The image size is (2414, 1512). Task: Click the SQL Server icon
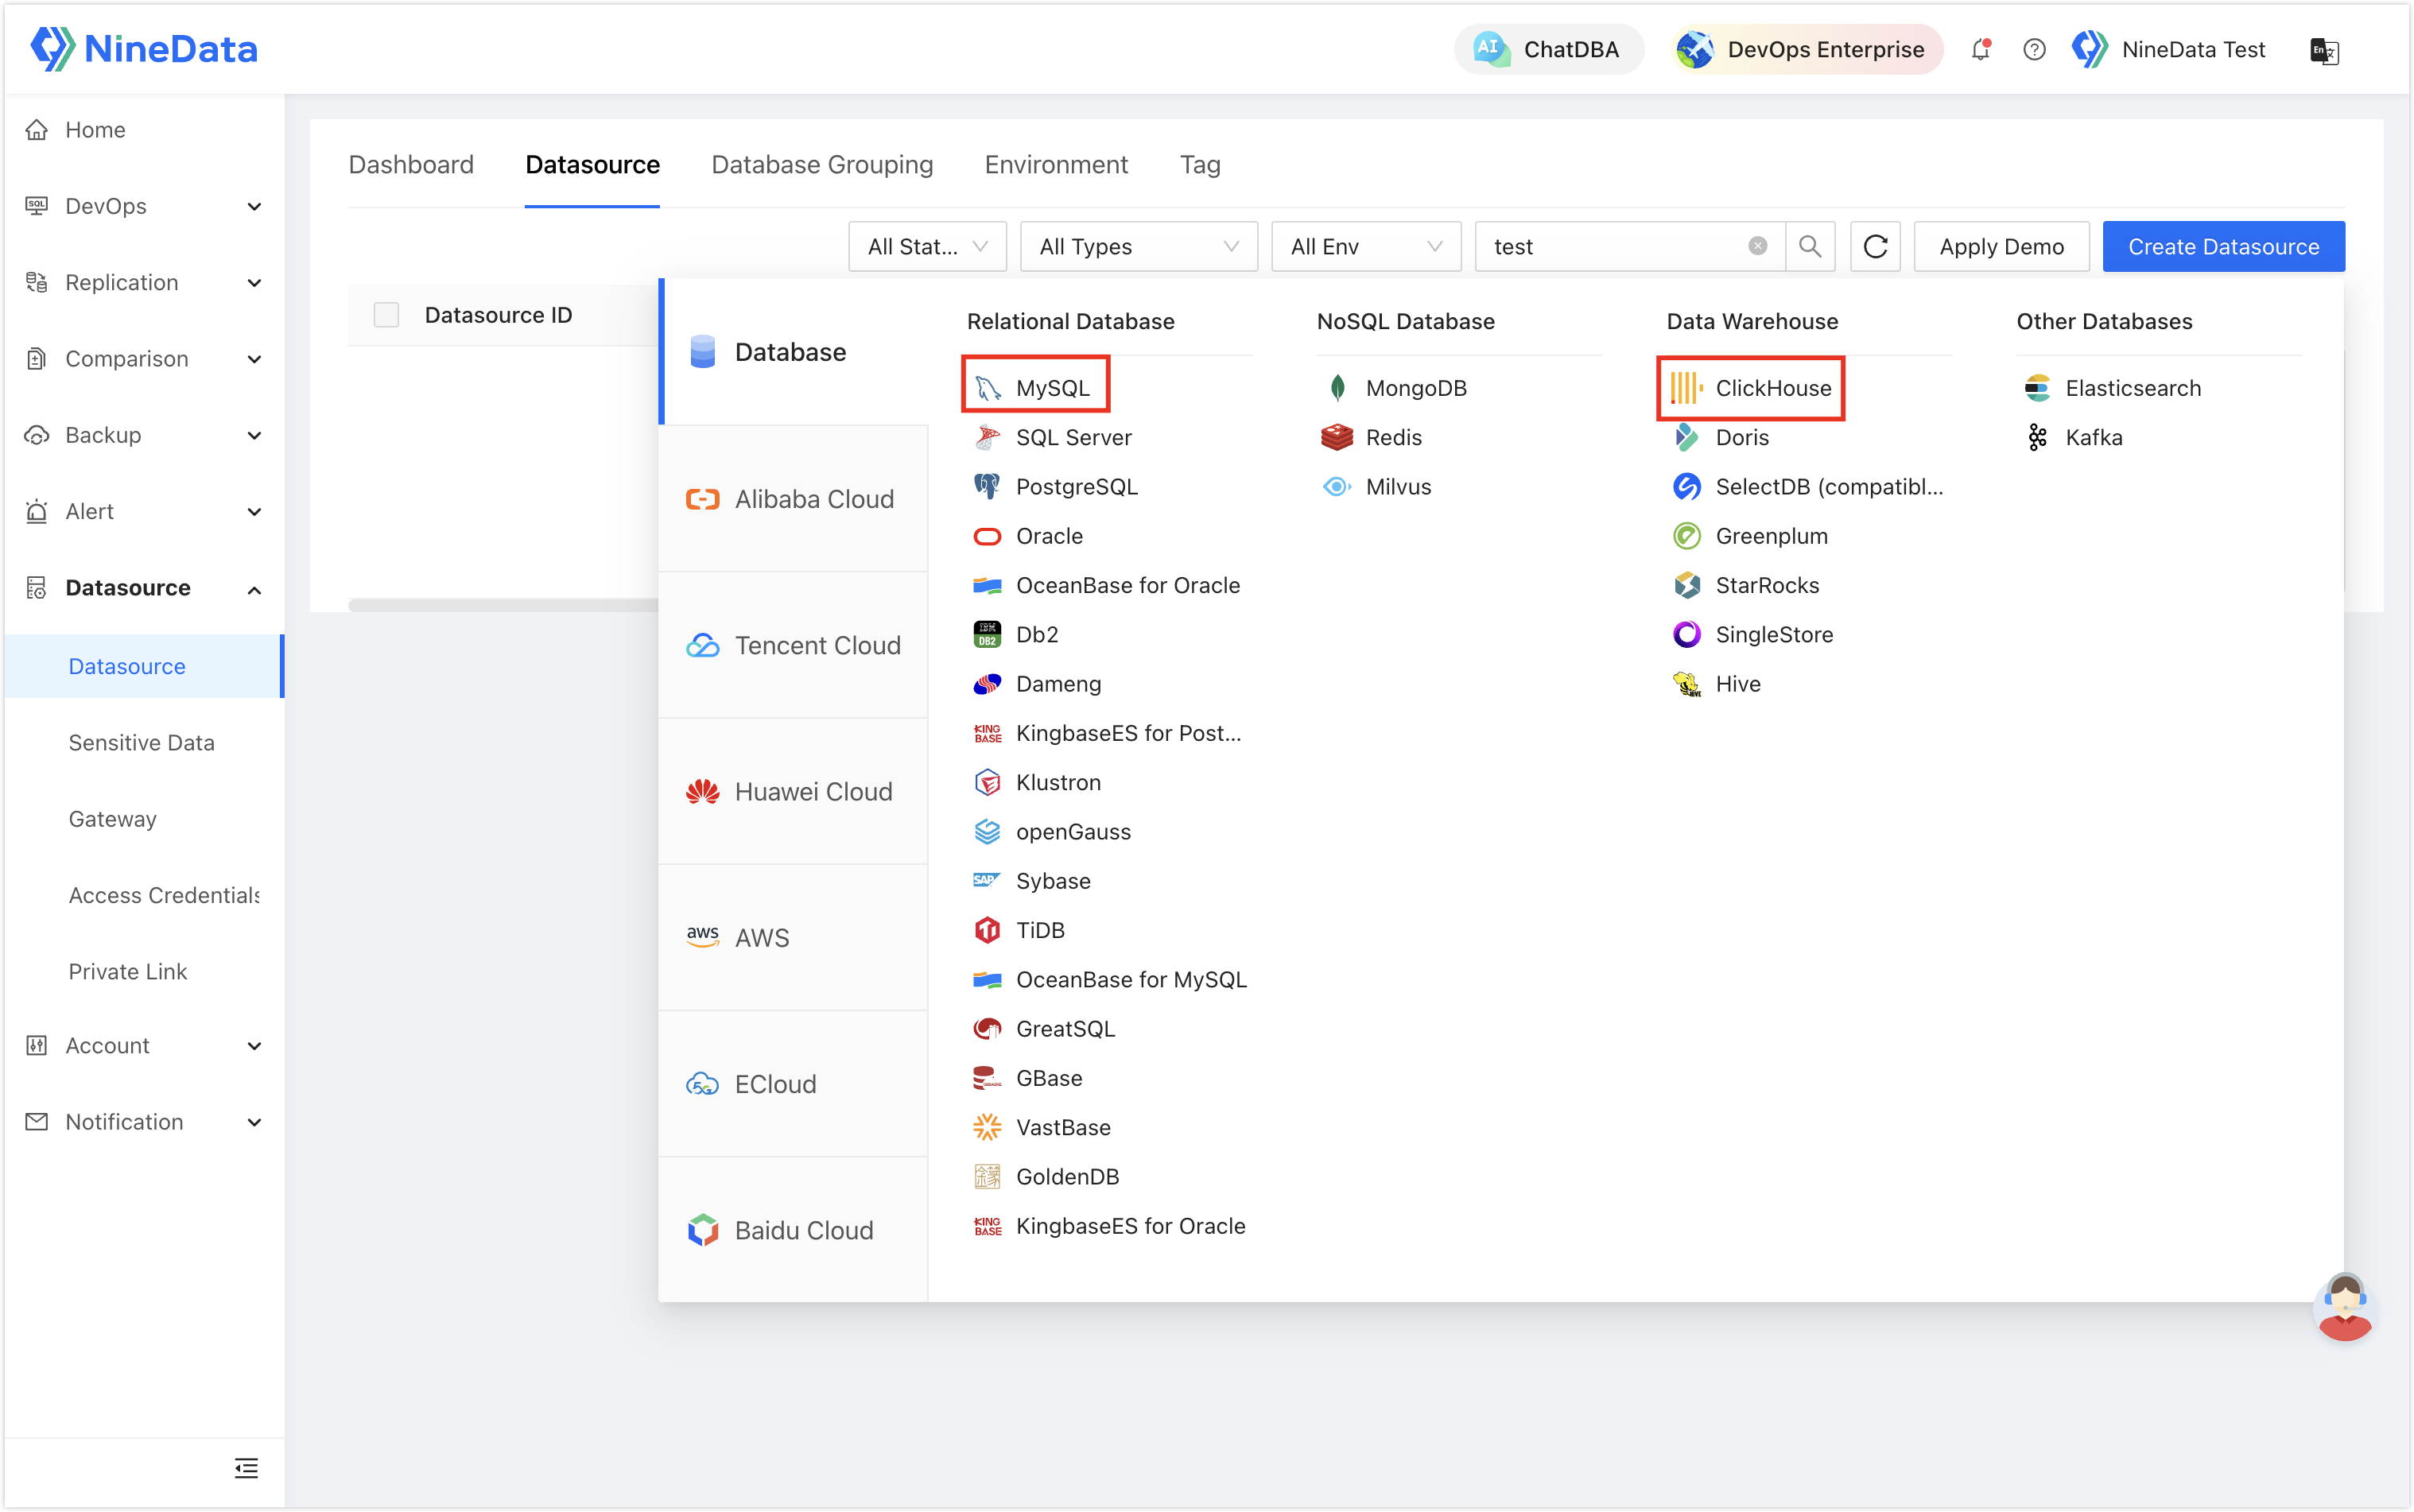click(987, 437)
